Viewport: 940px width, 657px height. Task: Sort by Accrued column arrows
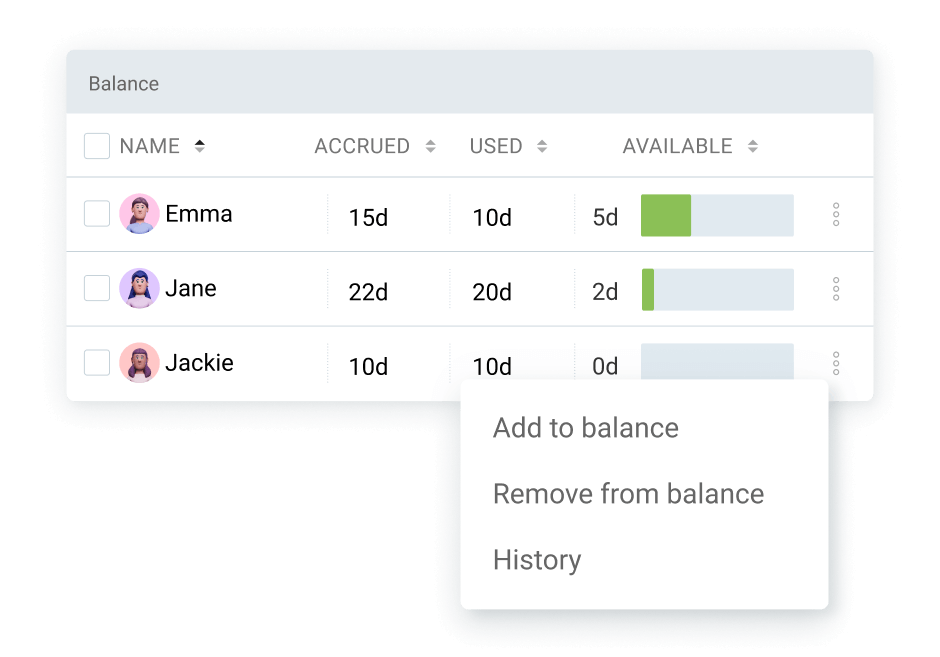pyautogui.click(x=430, y=146)
